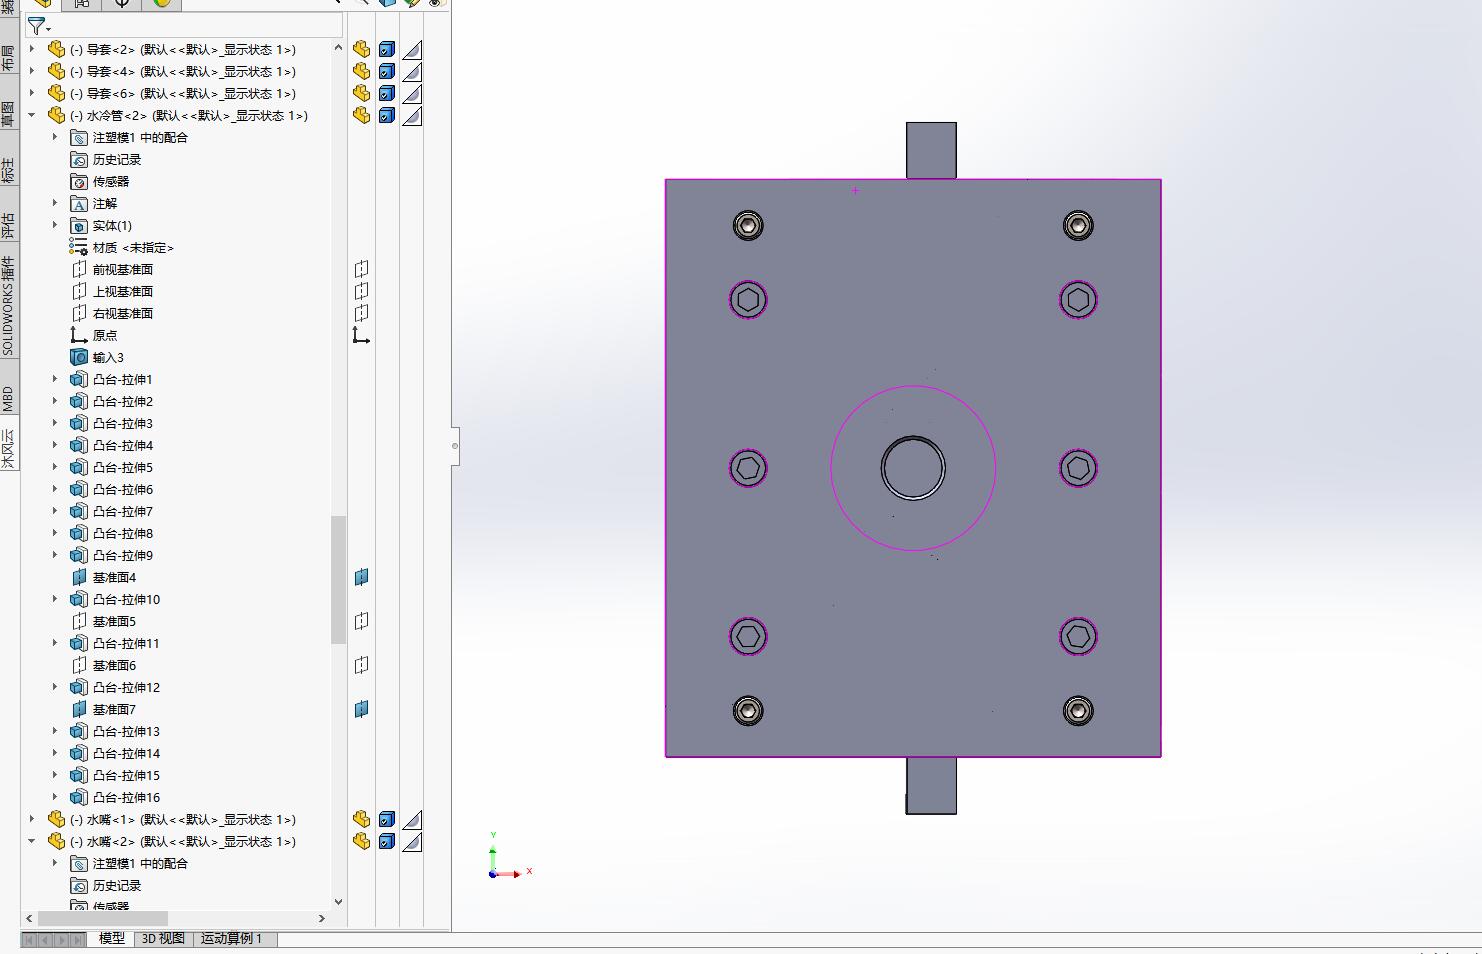Jump to last tab with navigation arrow
The height and width of the screenshot is (954, 1482).
[77, 940]
